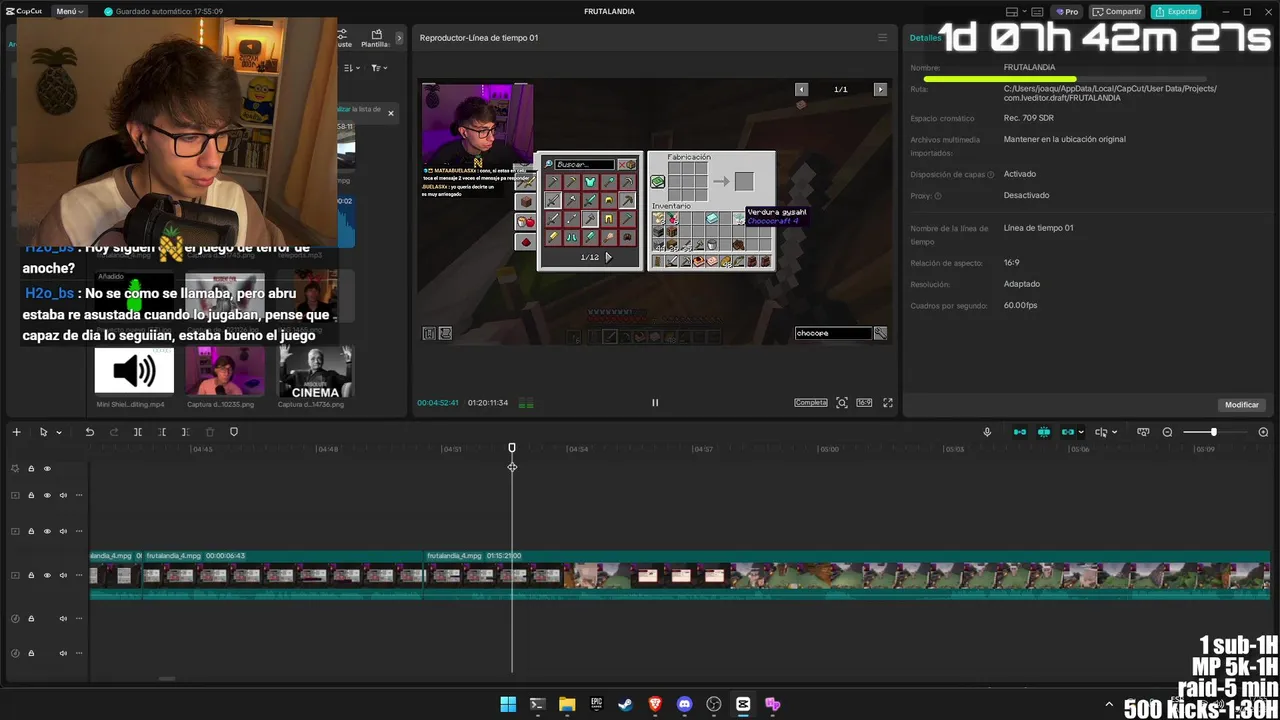
Task: Undo the last edit
Action: pos(89,432)
